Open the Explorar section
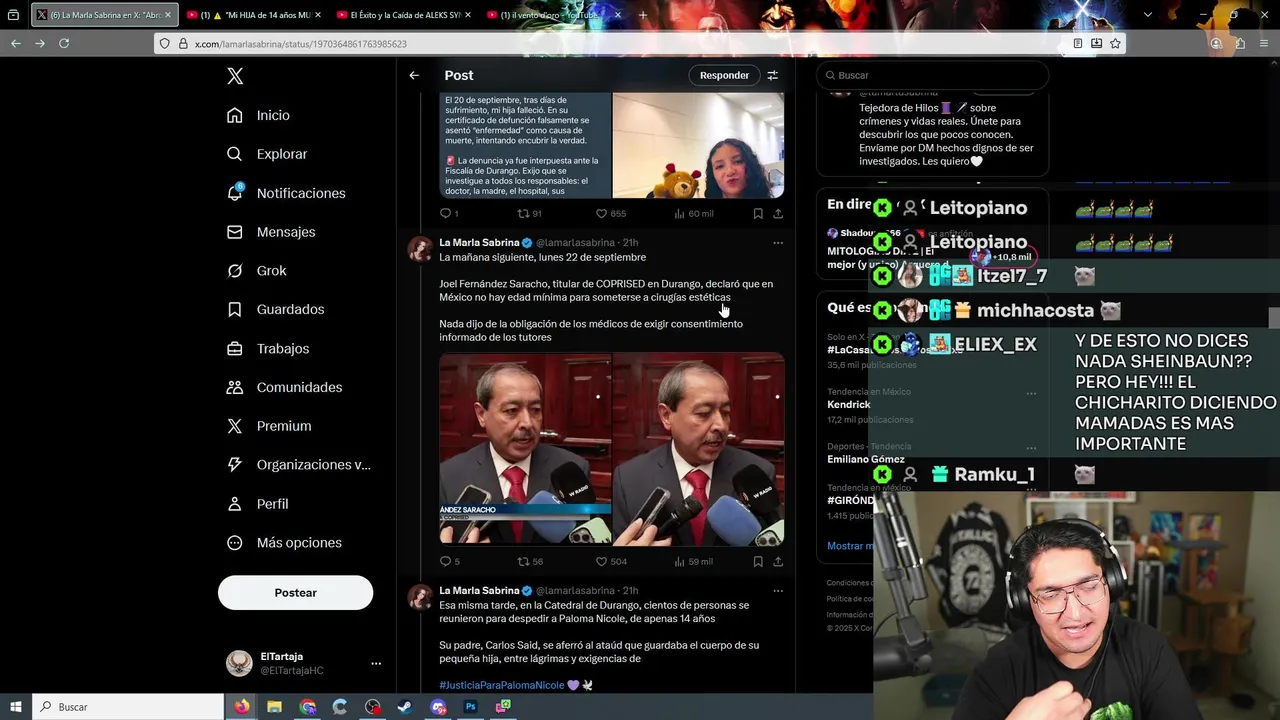This screenshot has width=1280, height=720. (x=267, y=154)
